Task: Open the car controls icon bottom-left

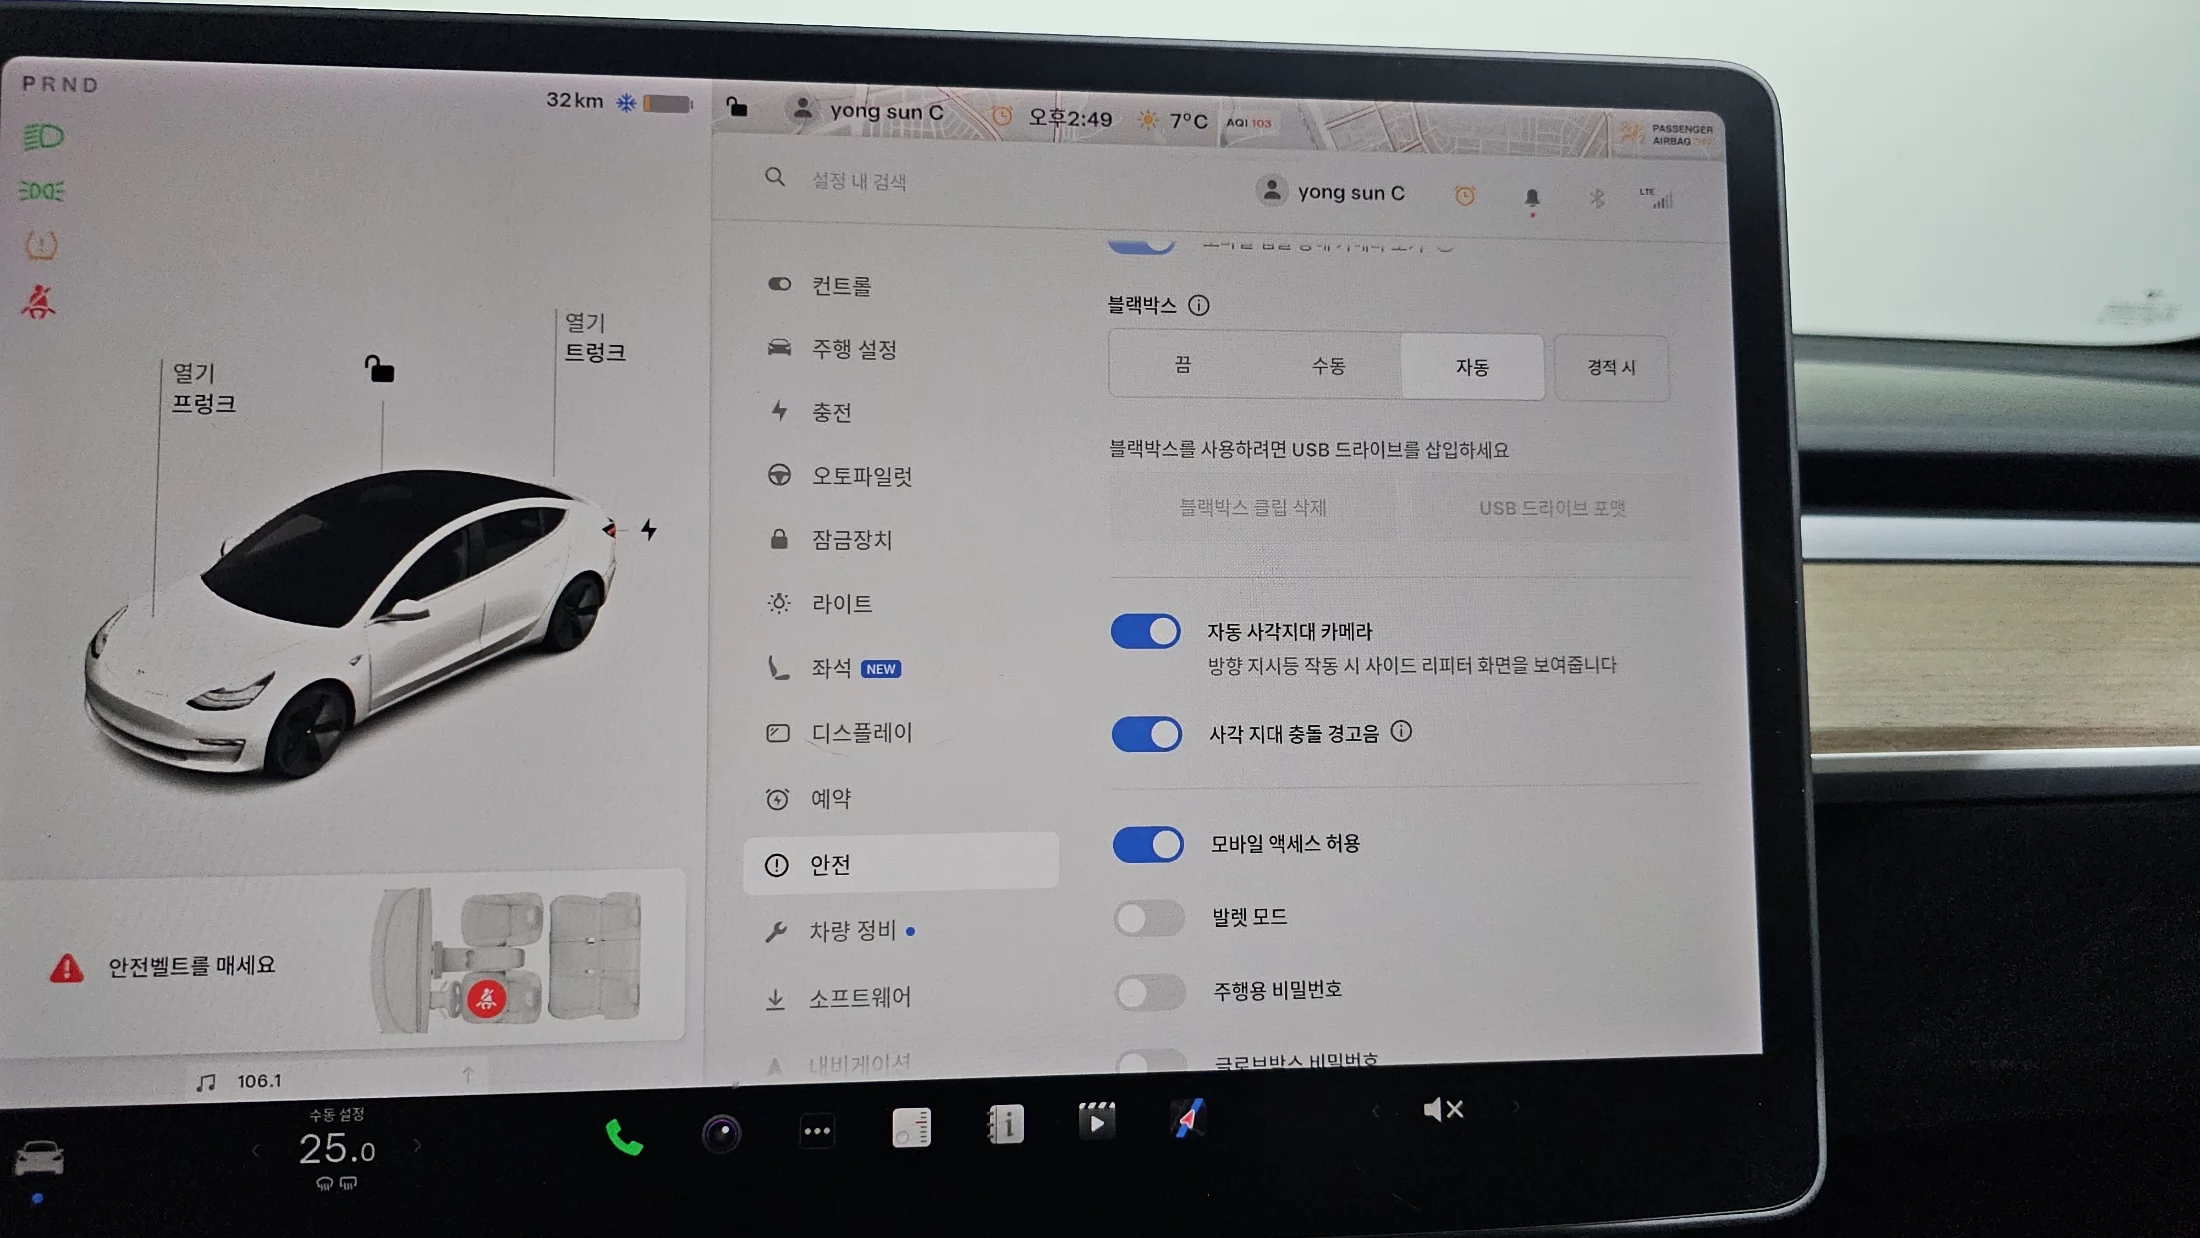Action: 40,1159
